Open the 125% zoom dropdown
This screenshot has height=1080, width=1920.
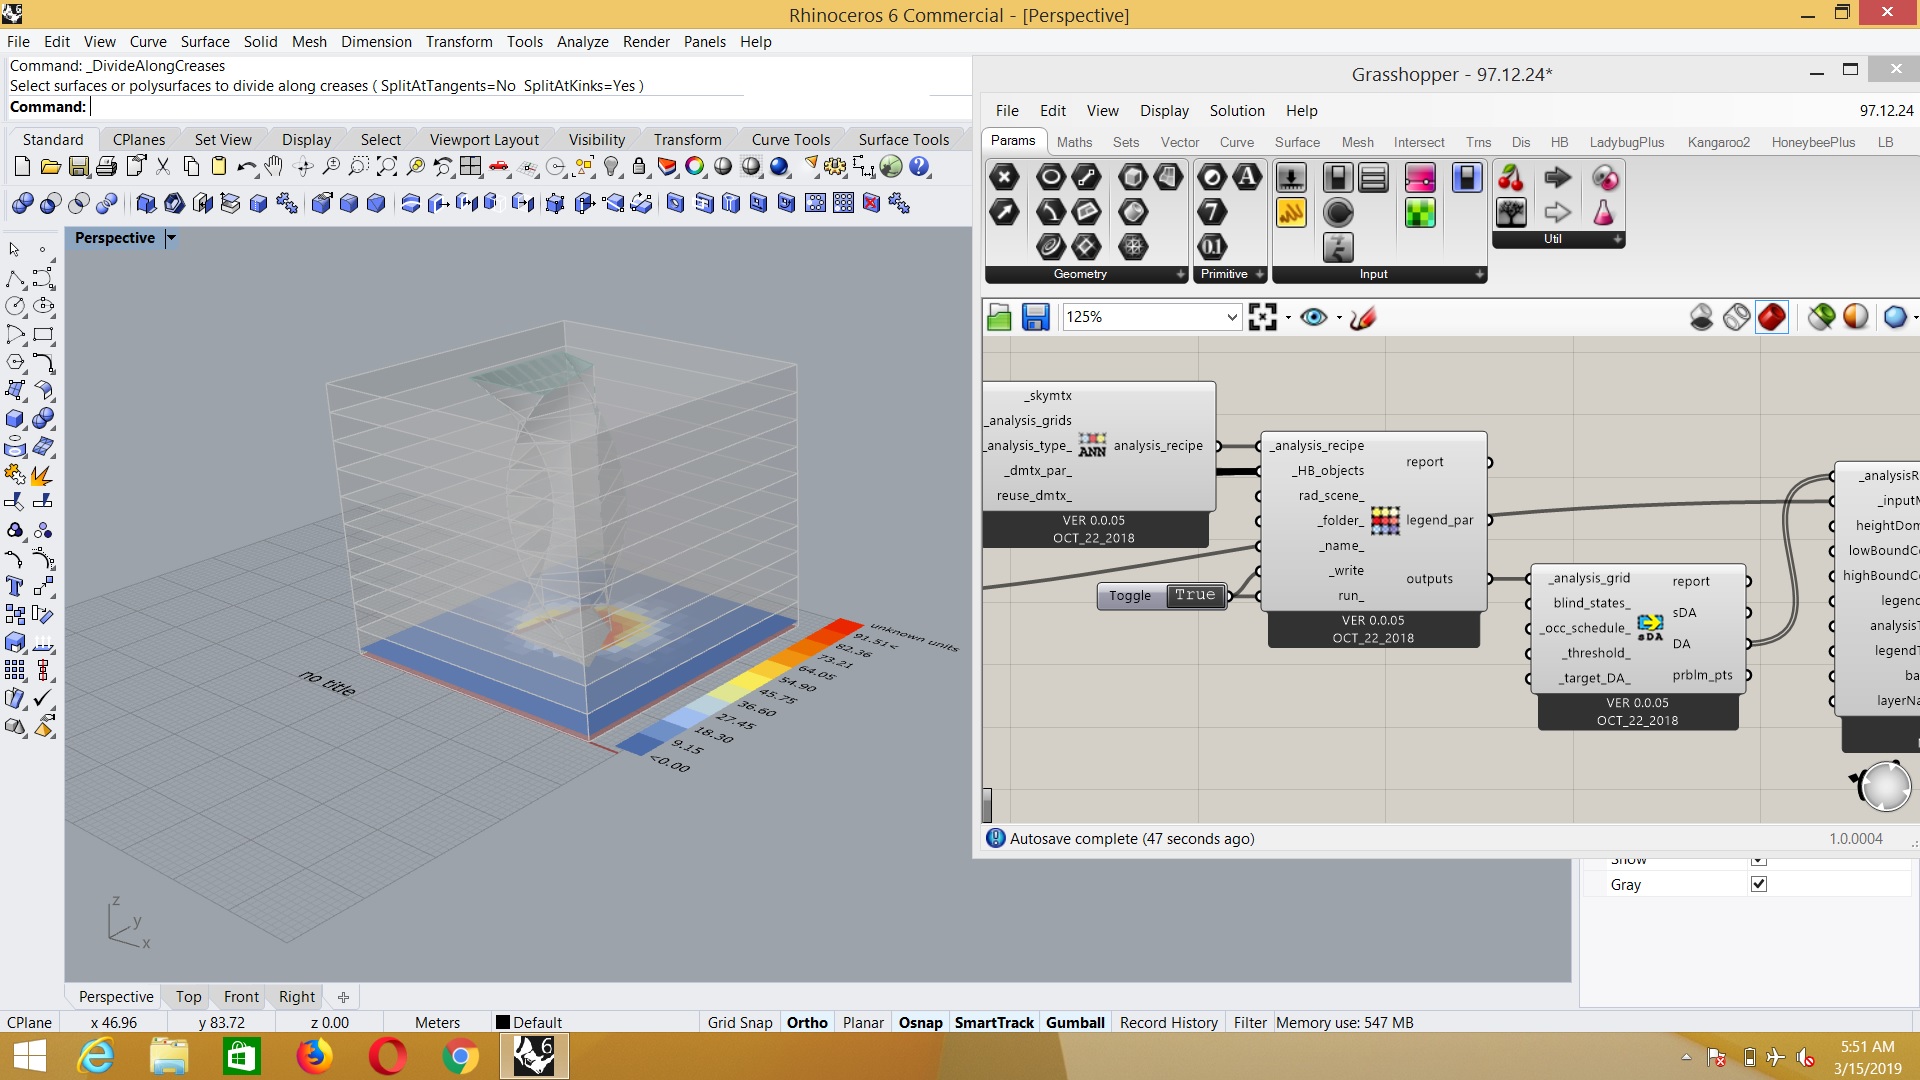pos(1231,317)
